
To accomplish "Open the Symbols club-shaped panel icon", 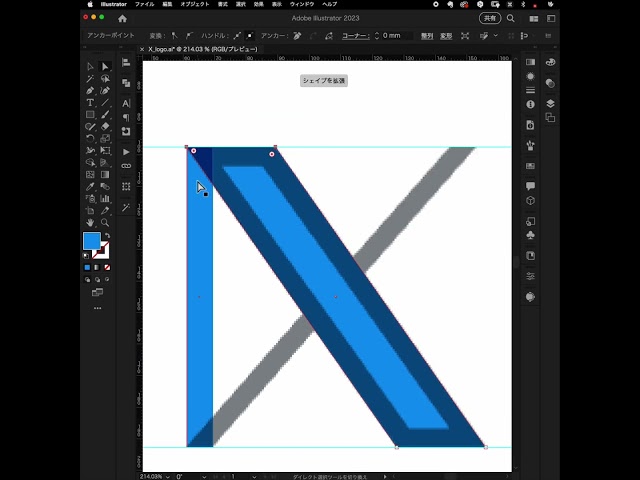I will [531, 236].
